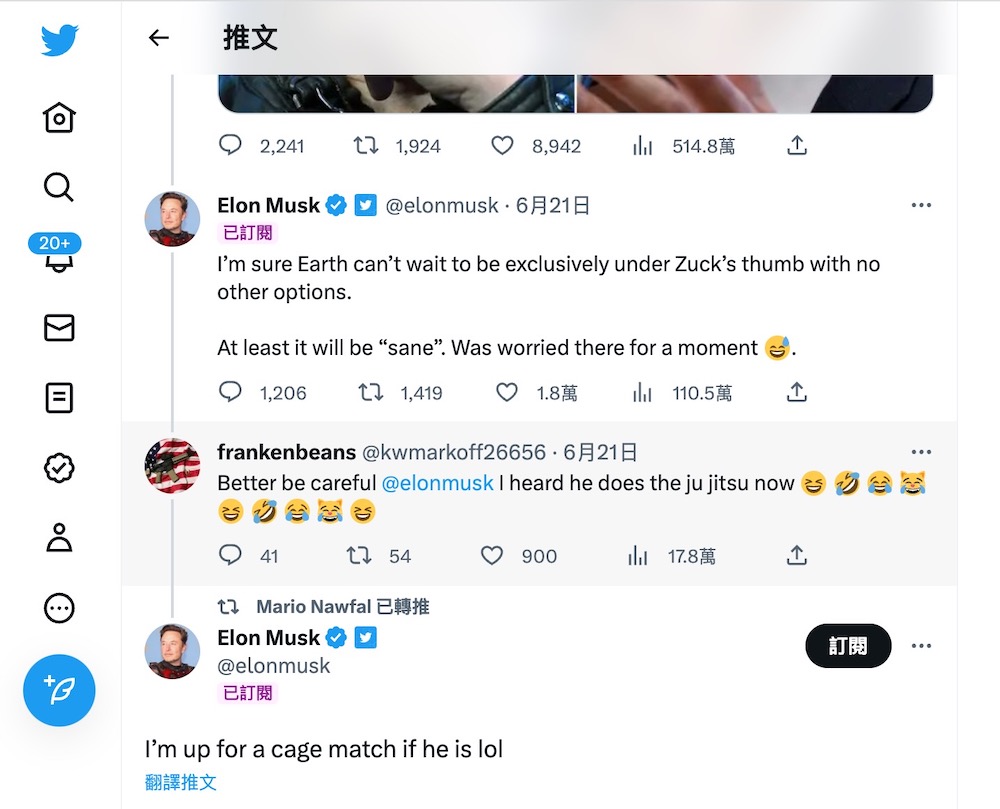Open Notifications with 20+ badge
The width and height of the screenshot is (1000, 809).
point(59,257)
